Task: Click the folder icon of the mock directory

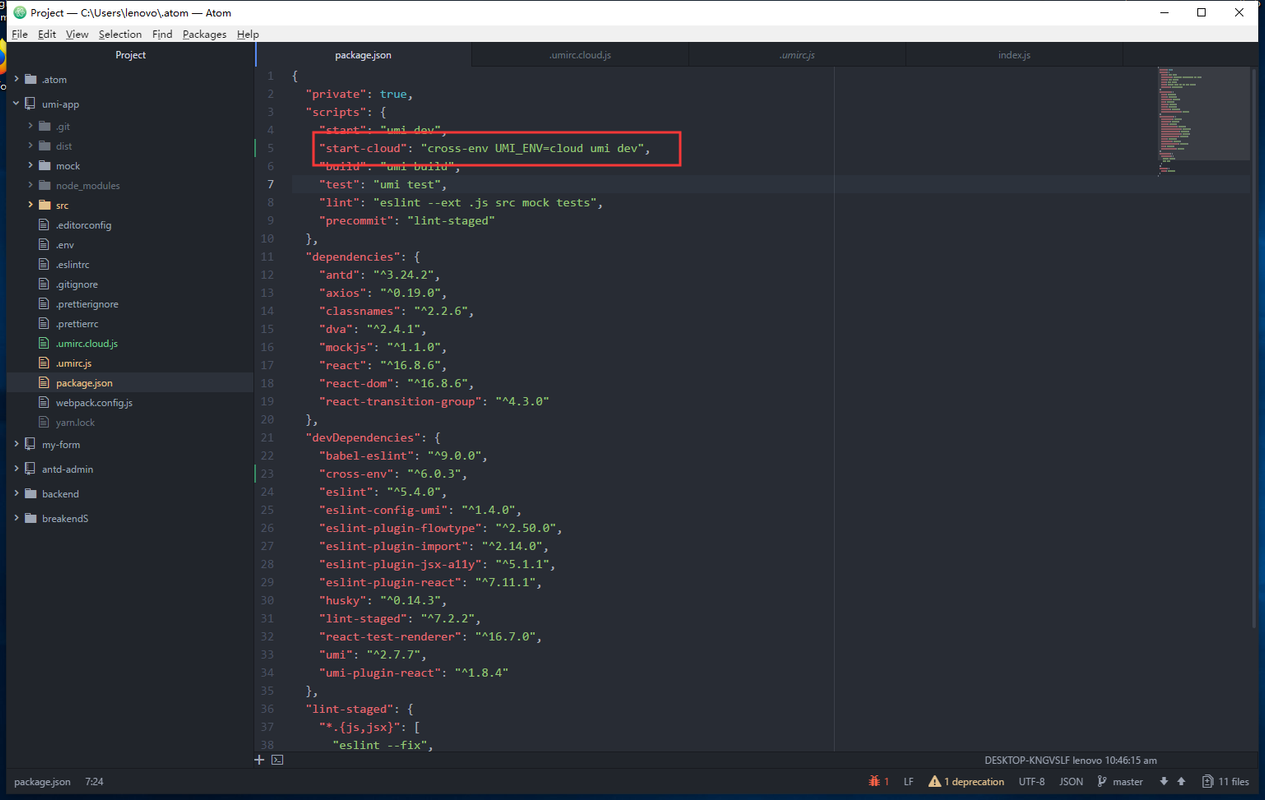Action: [44, 166]
